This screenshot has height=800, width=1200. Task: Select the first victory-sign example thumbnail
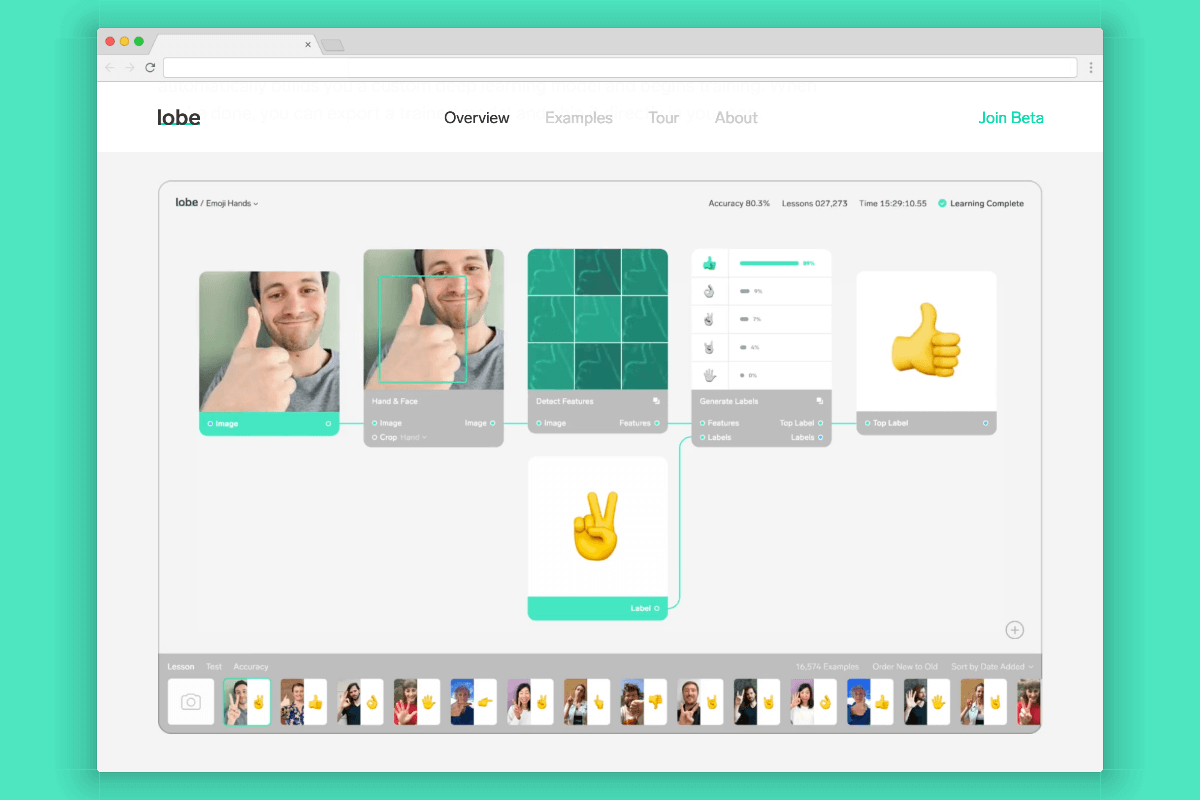tap(247, 701)
